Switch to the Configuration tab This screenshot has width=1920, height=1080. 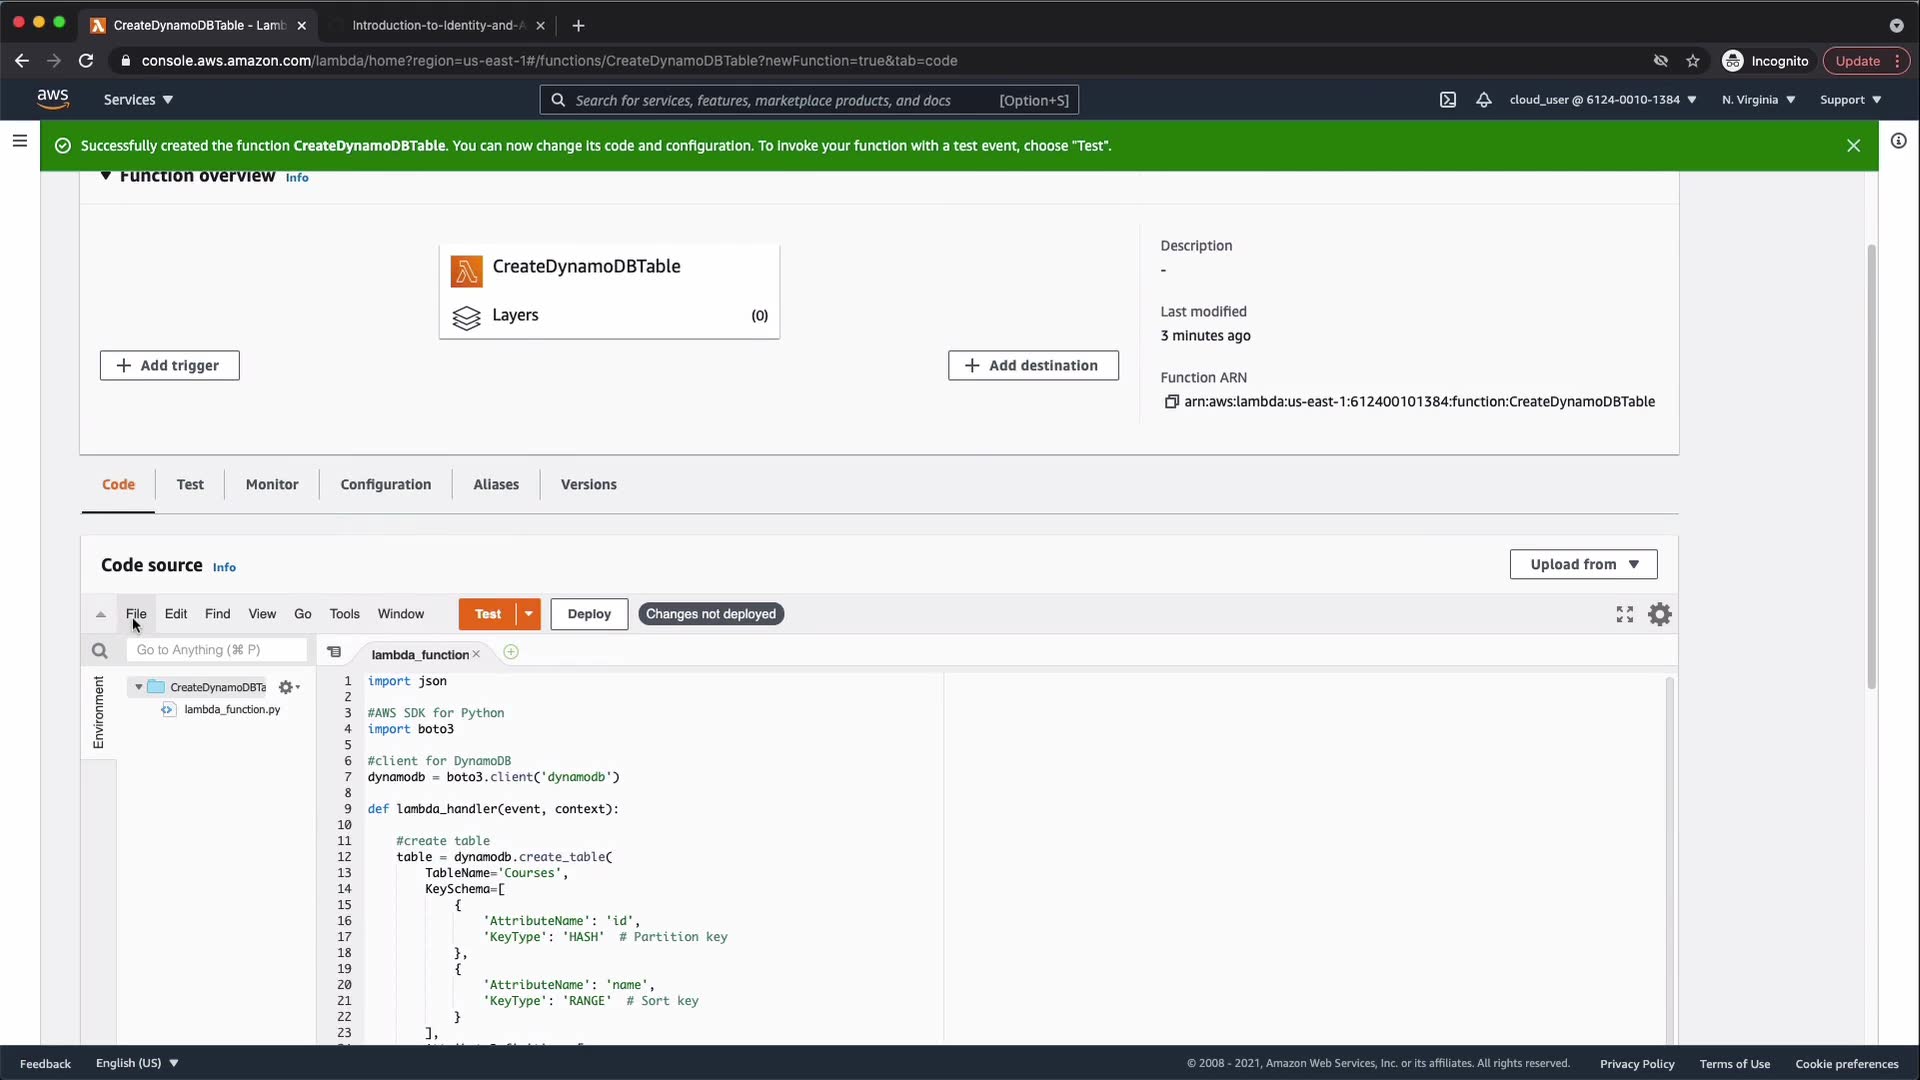[x=385, y=484]
